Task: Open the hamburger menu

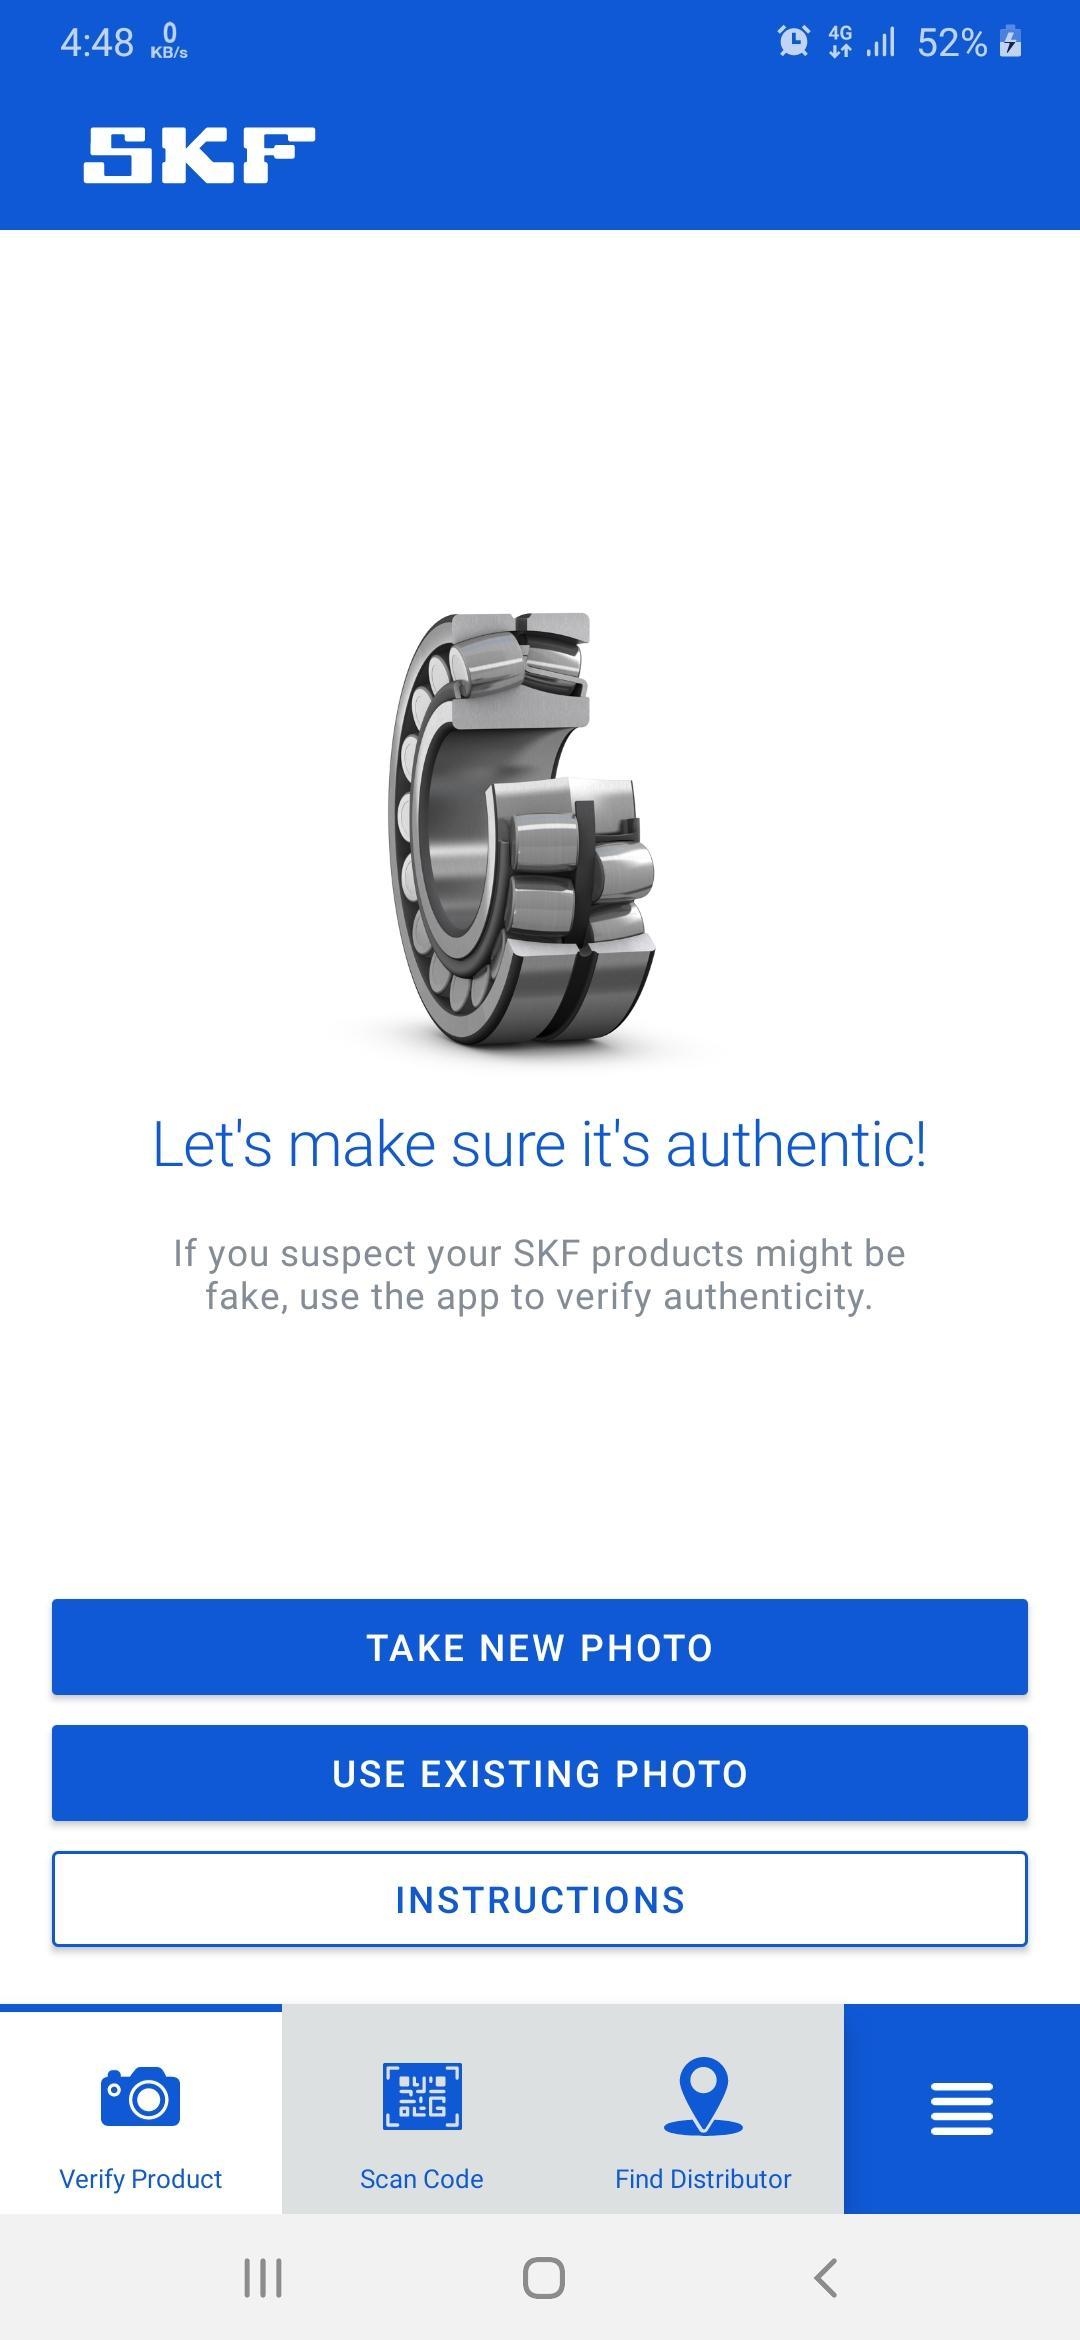Action: tap(962, 2109)
